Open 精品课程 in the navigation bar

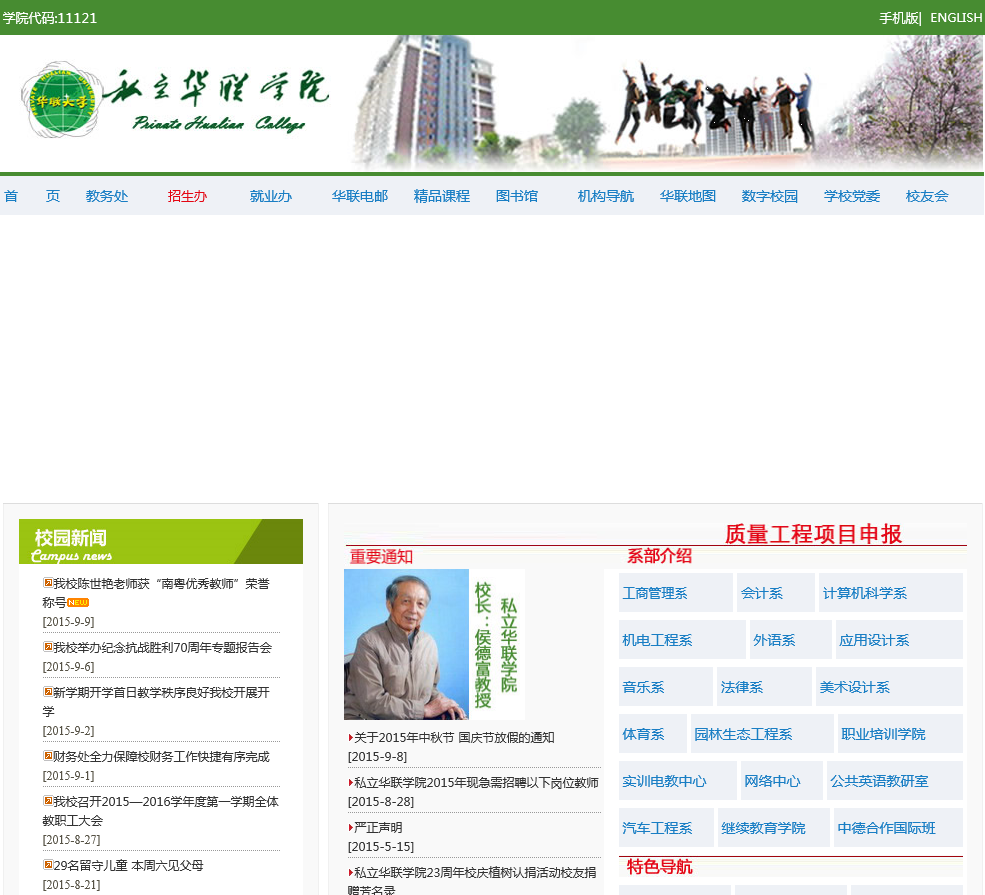442,196
